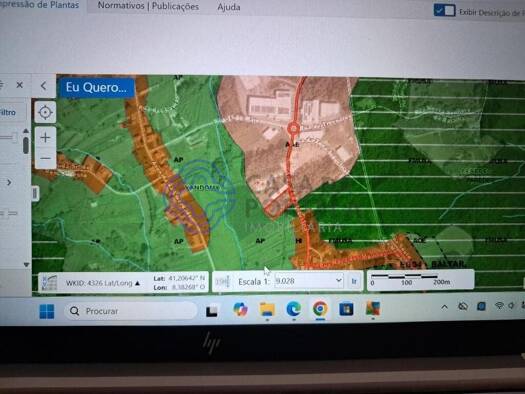Open File Explorer from the taskbar

[x=267, y=309]
